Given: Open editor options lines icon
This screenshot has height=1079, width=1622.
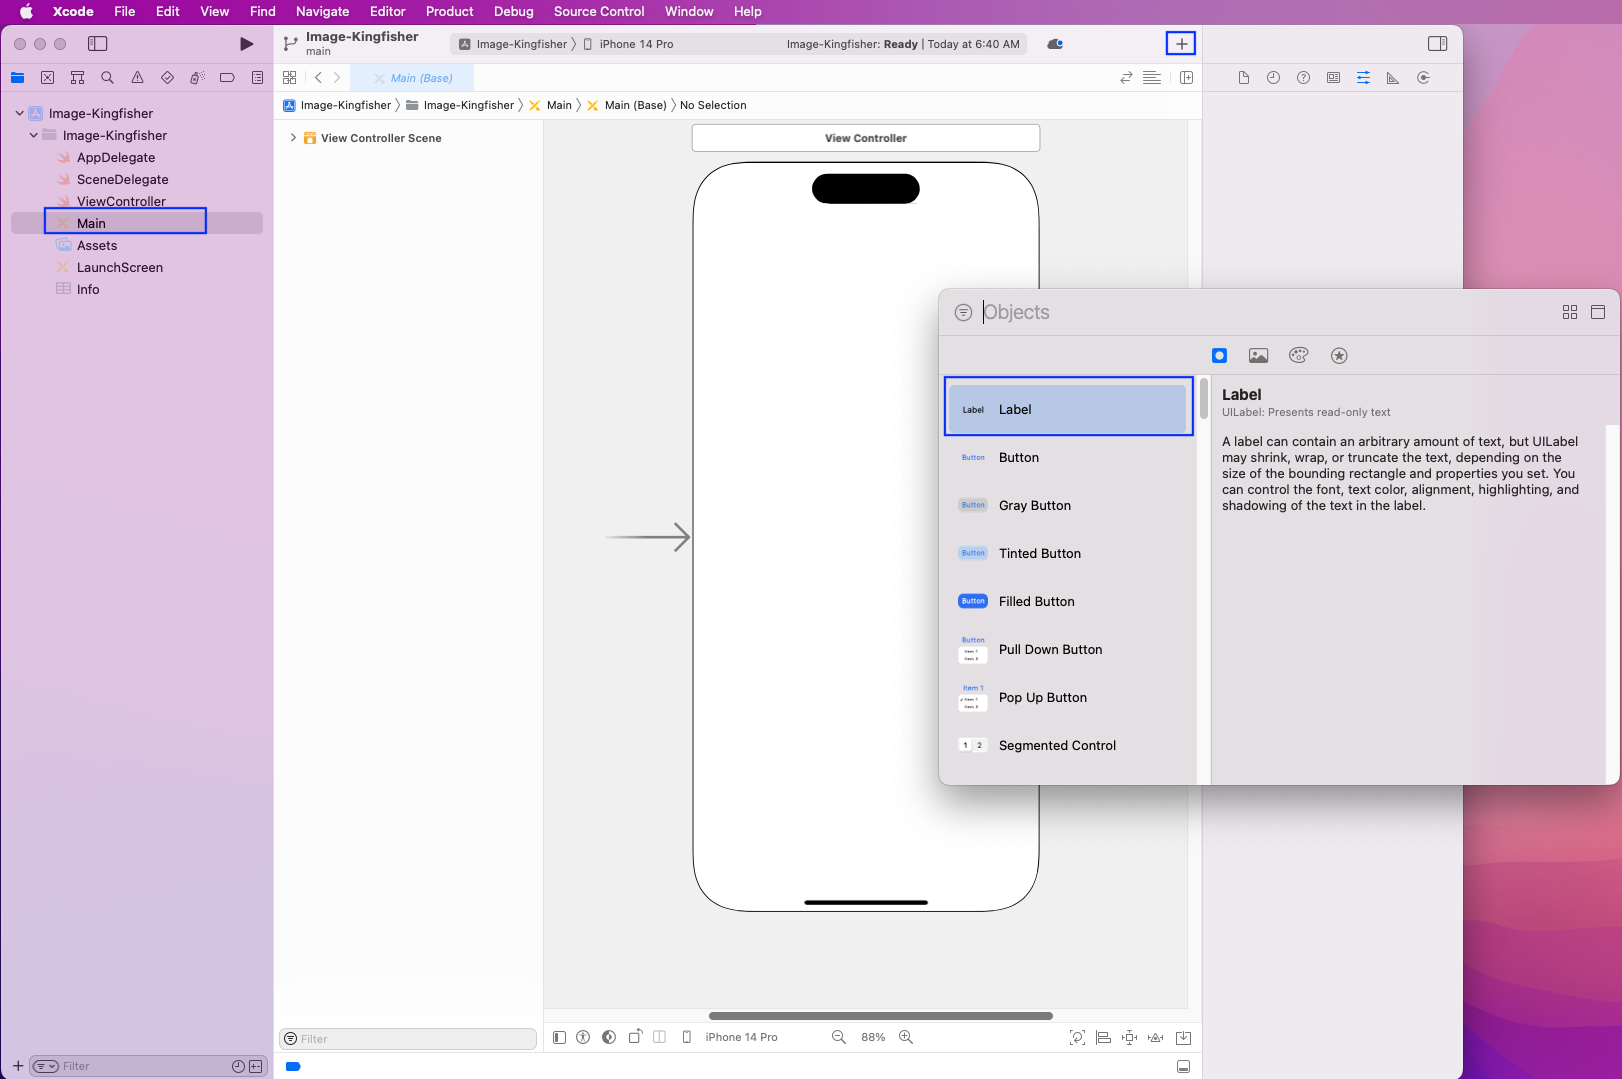Looking at the screenshot, I should click(1152, 78).
